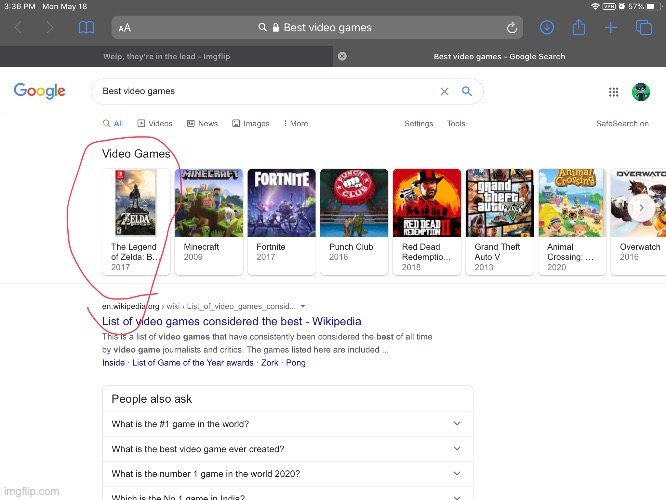This screenshot has width=666, height=500.
Task: Open the Animal Crossing game card
Action: (572, 222)
